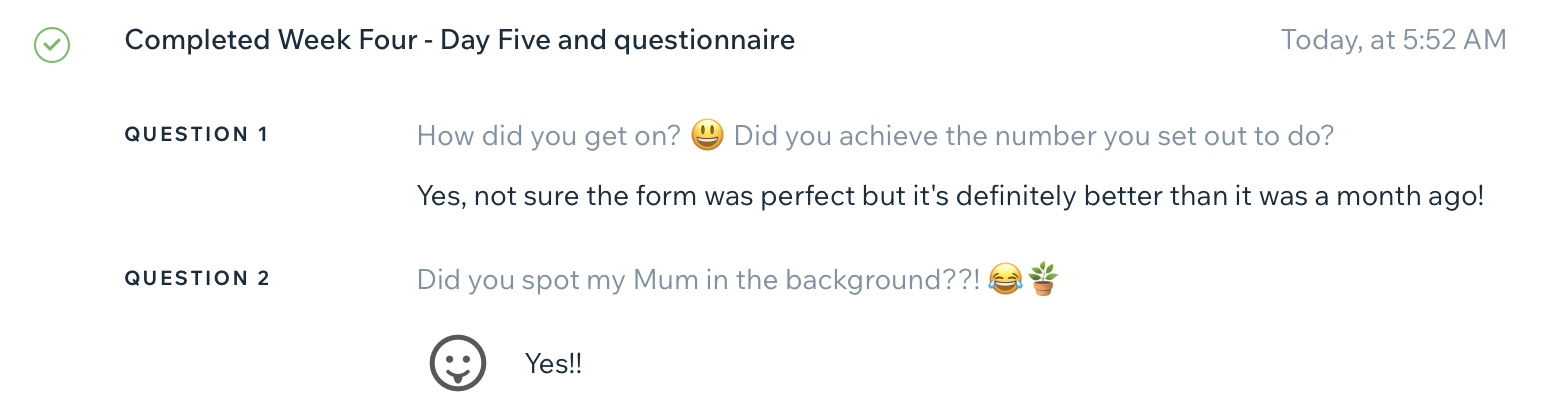The image size is (1542, 412).
Task: Click the "Today, at 5:52 AM" timestamp
Action: [1393, 41]
